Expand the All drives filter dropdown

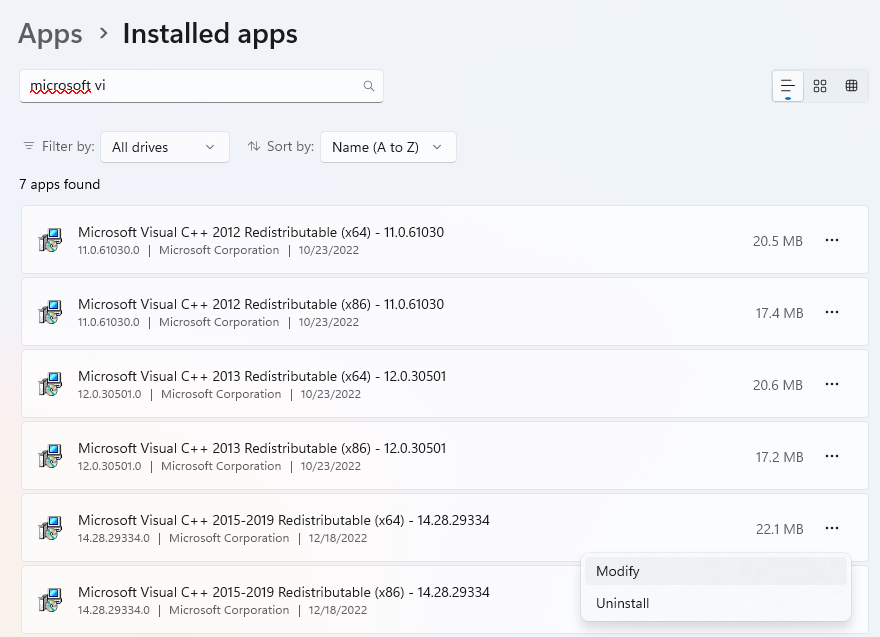164,147
